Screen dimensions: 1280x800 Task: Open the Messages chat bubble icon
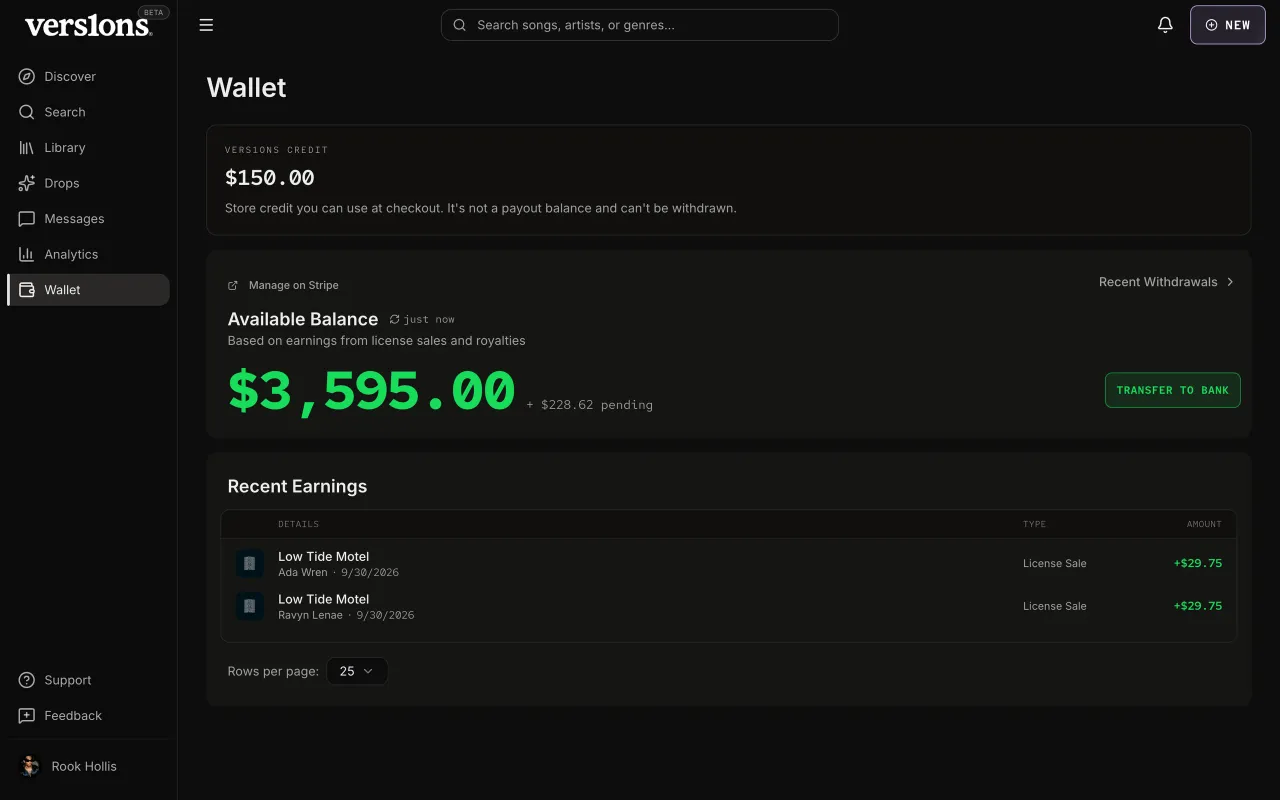(27, 219)
